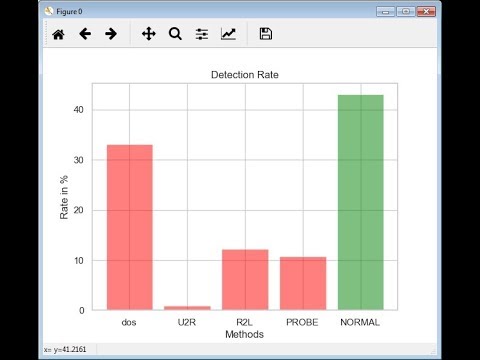Save the figure with floppy icon
This screenshot has width=480, height=360.
(266, 34)
